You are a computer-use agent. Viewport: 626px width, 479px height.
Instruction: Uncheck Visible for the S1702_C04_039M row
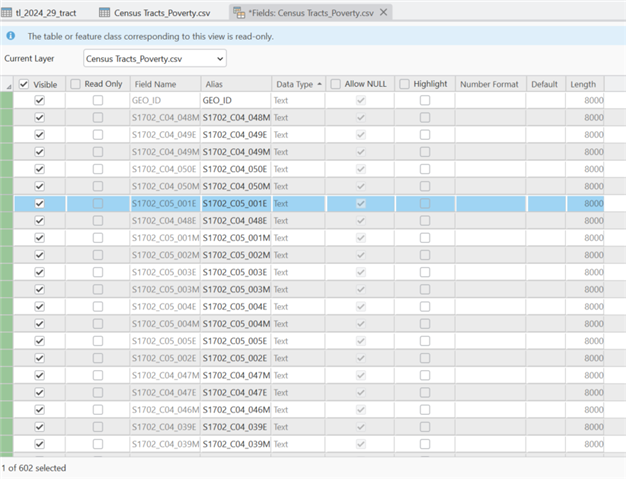point(40,444)
